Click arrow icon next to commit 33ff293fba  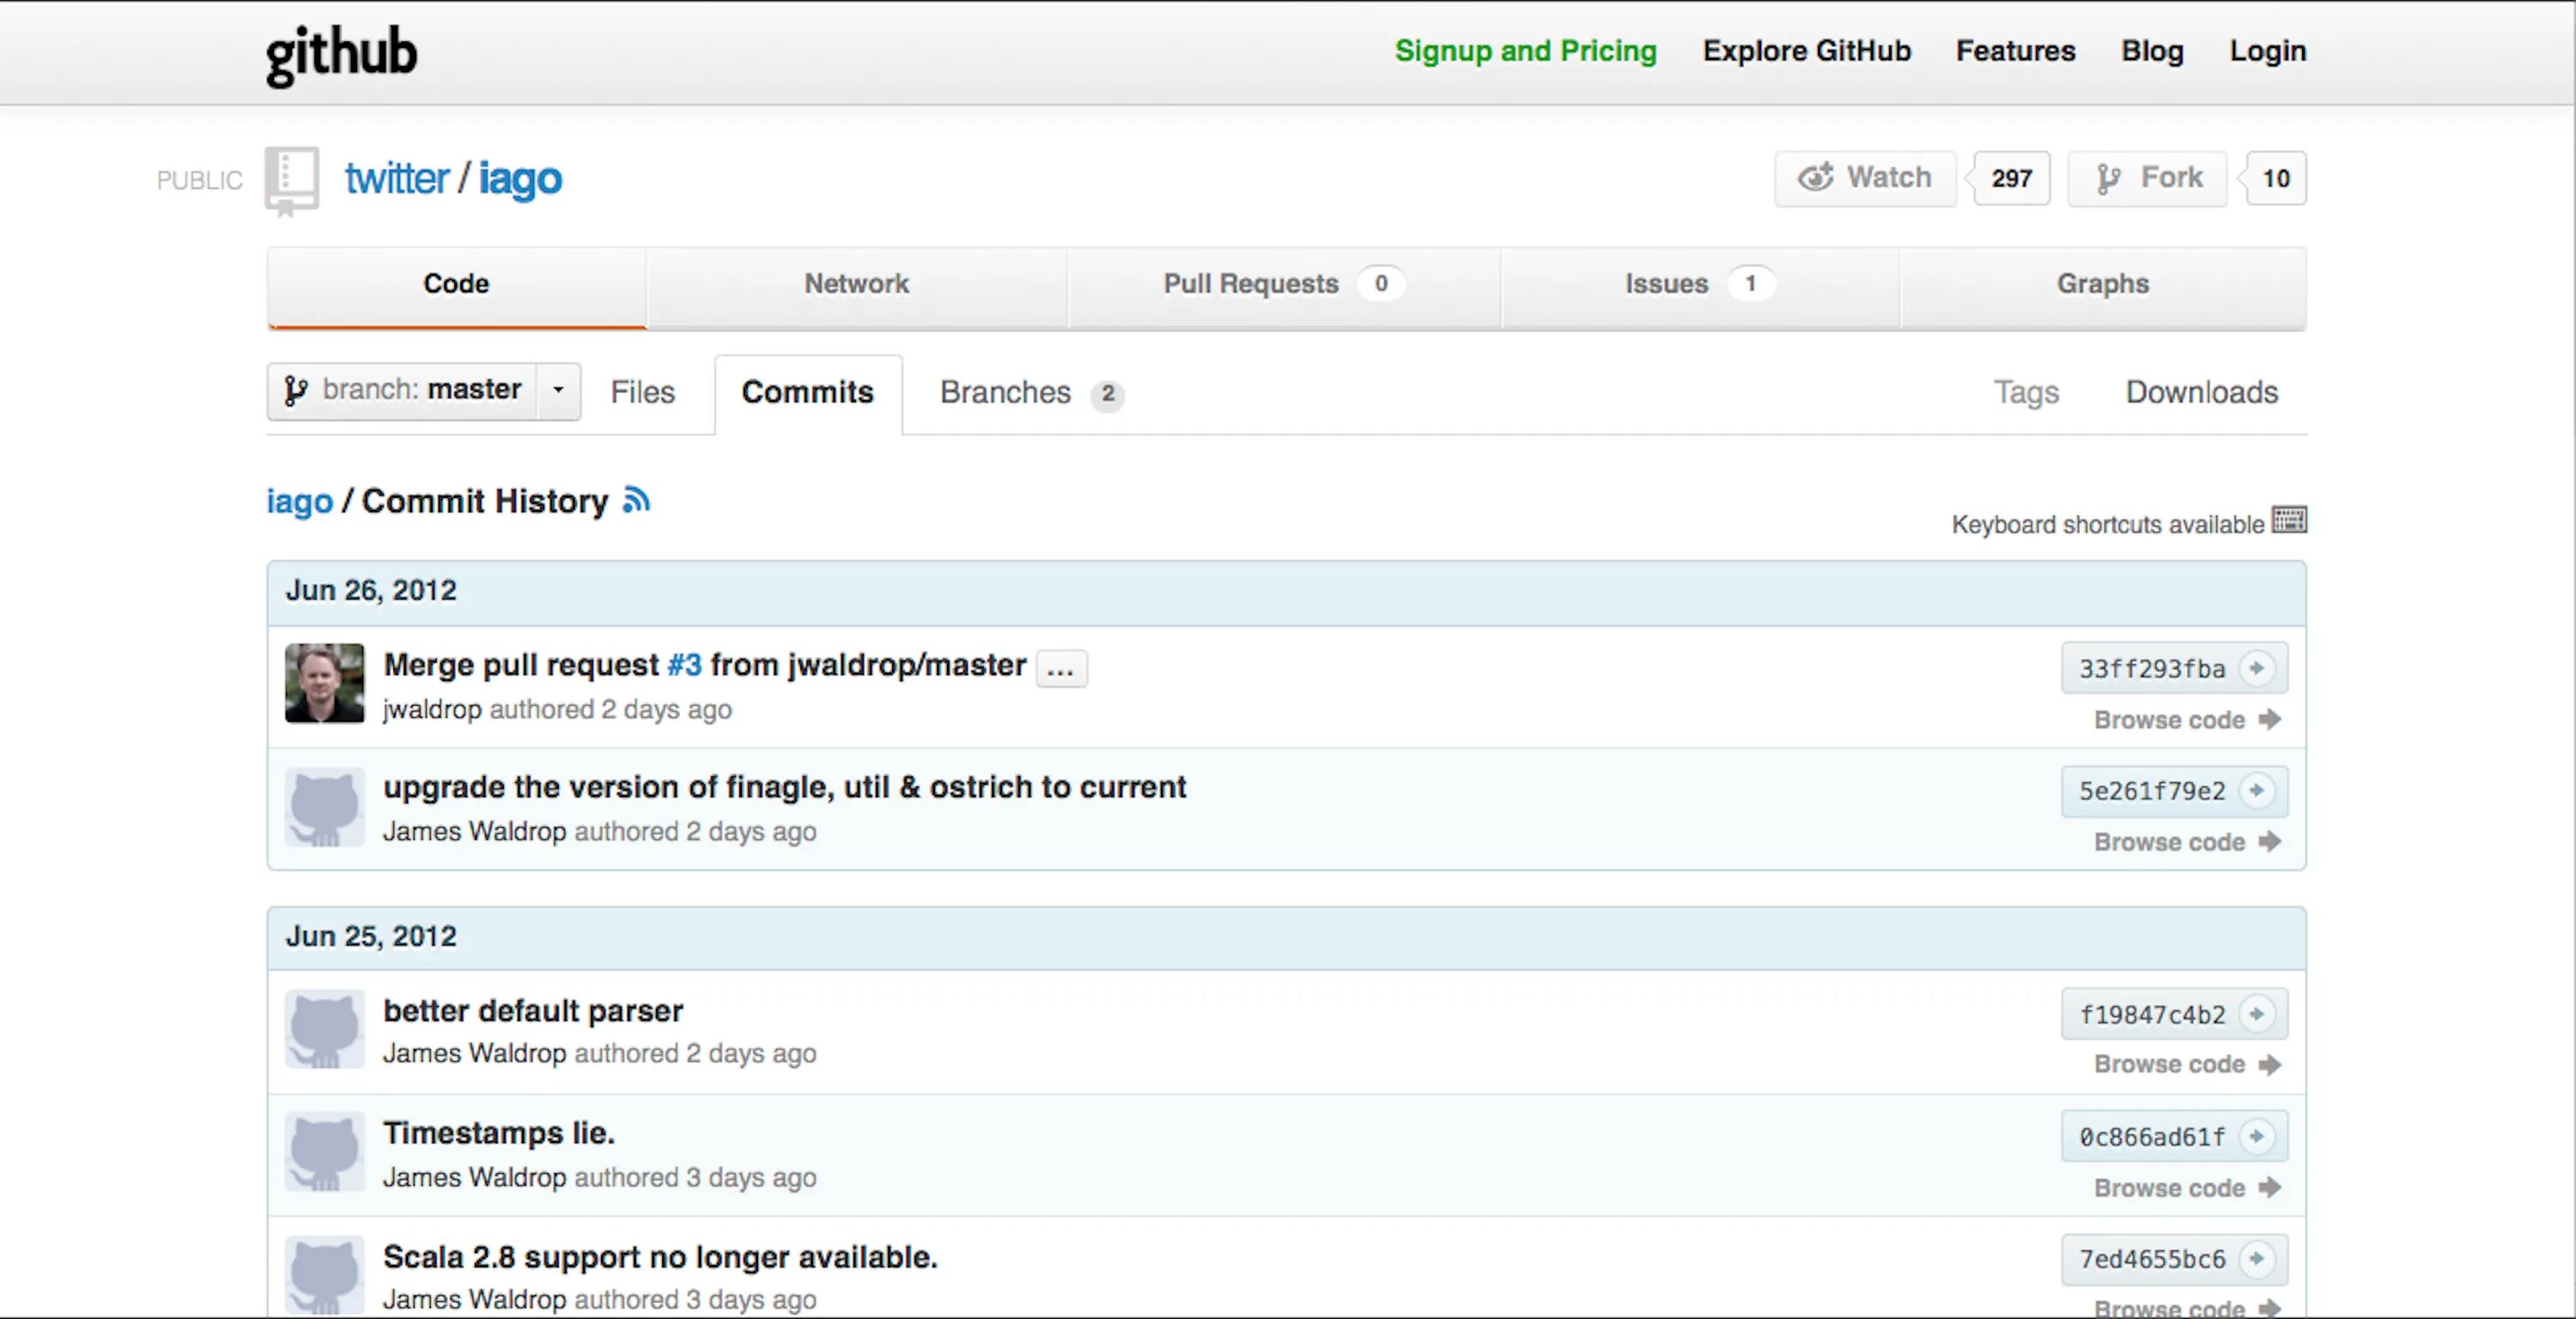coord(2256,668)
